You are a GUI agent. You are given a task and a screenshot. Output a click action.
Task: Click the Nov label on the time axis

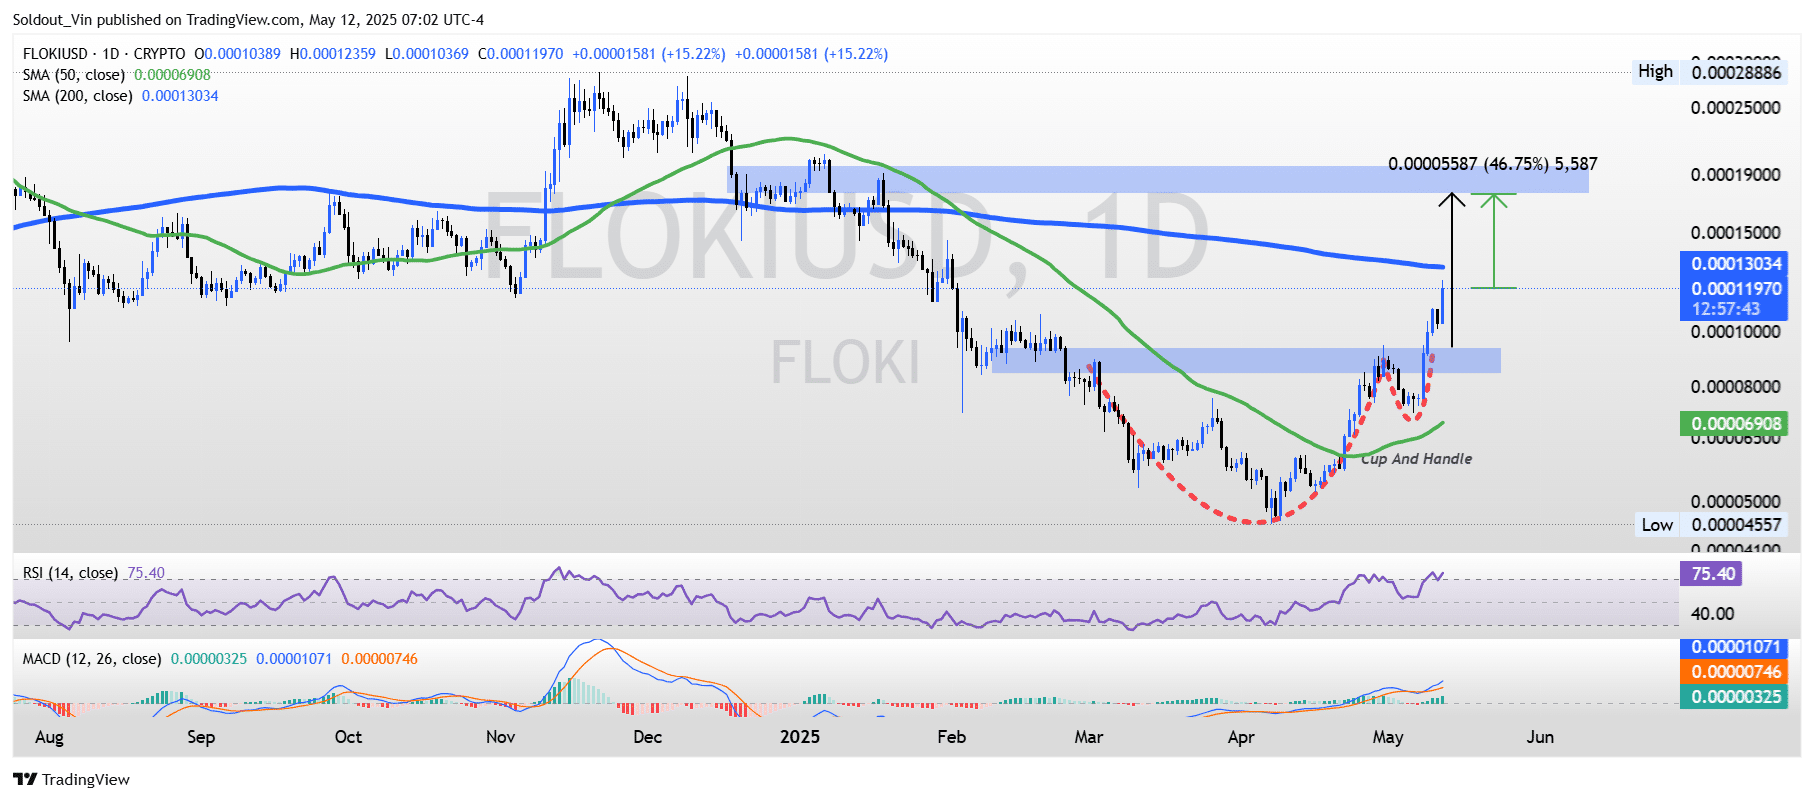click(x=500, y=737)
